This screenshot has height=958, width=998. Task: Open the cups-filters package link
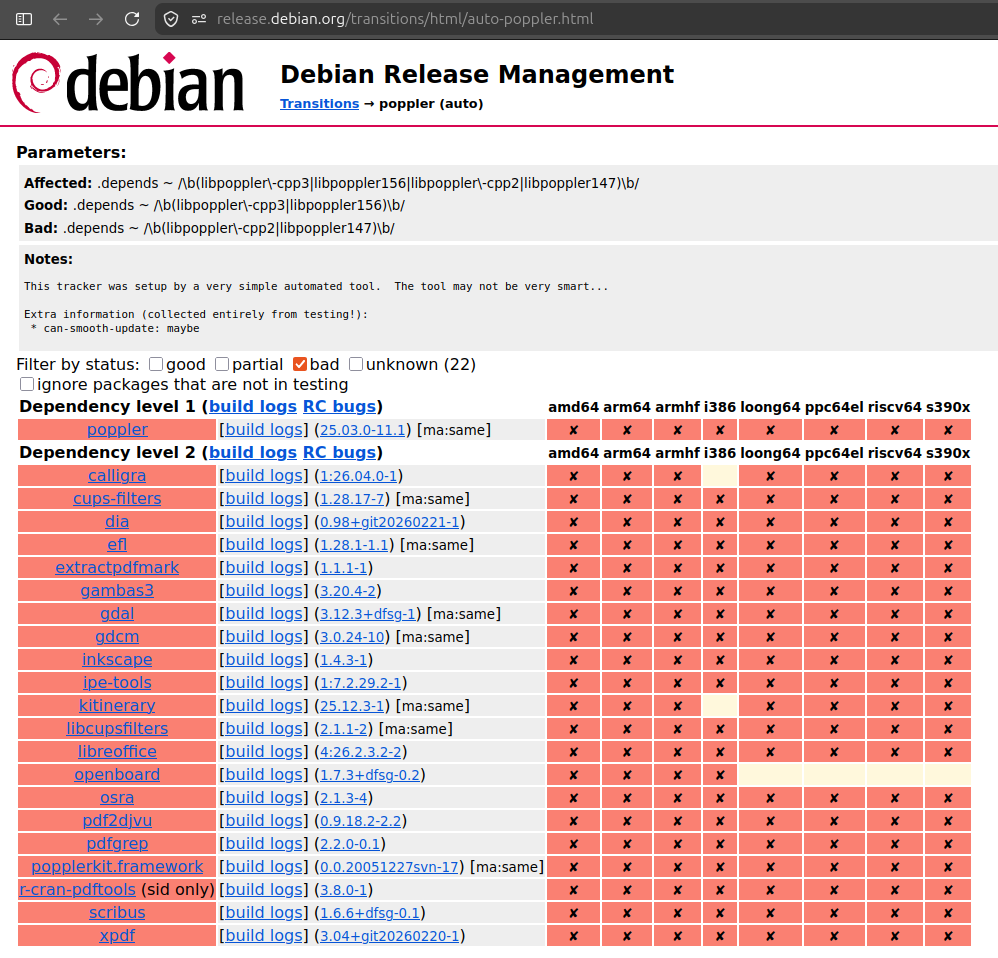tap(117, 498)
